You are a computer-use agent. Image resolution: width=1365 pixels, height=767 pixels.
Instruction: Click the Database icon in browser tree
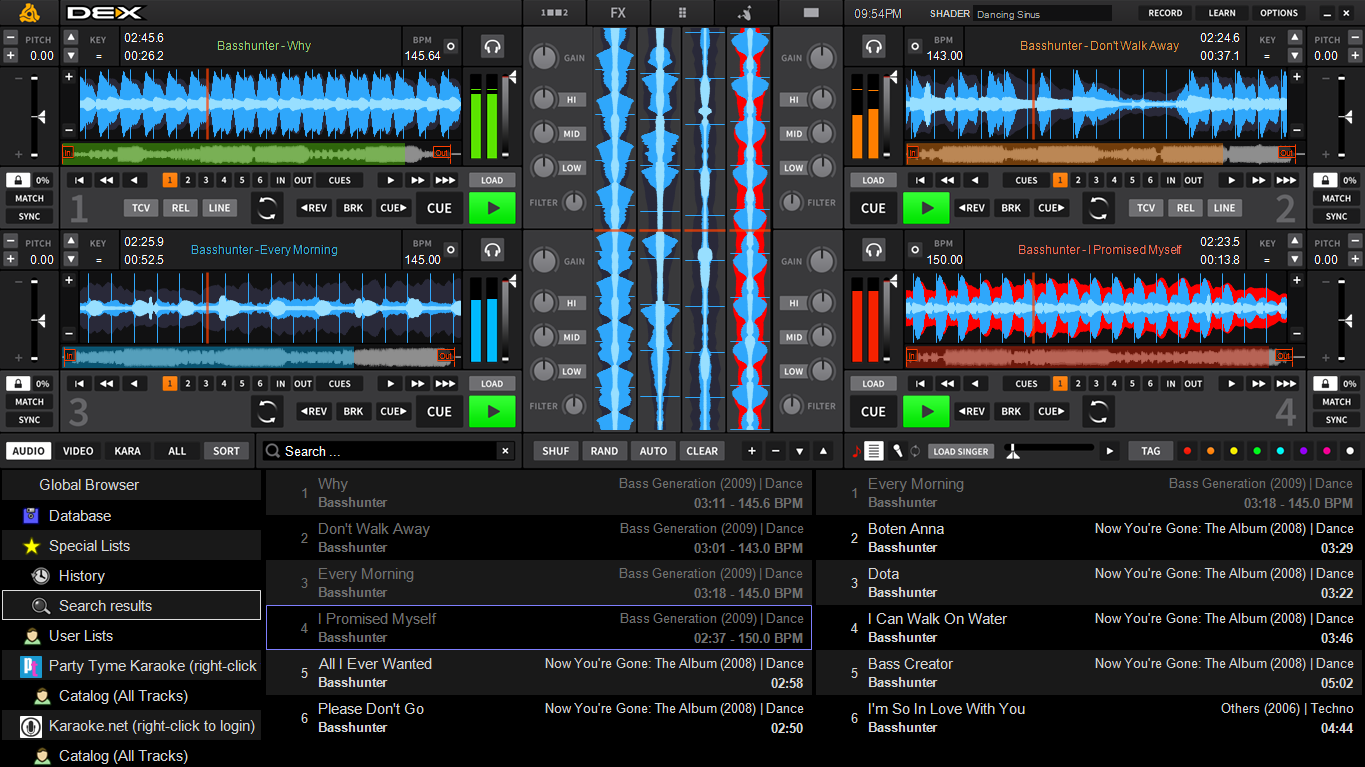31,515
